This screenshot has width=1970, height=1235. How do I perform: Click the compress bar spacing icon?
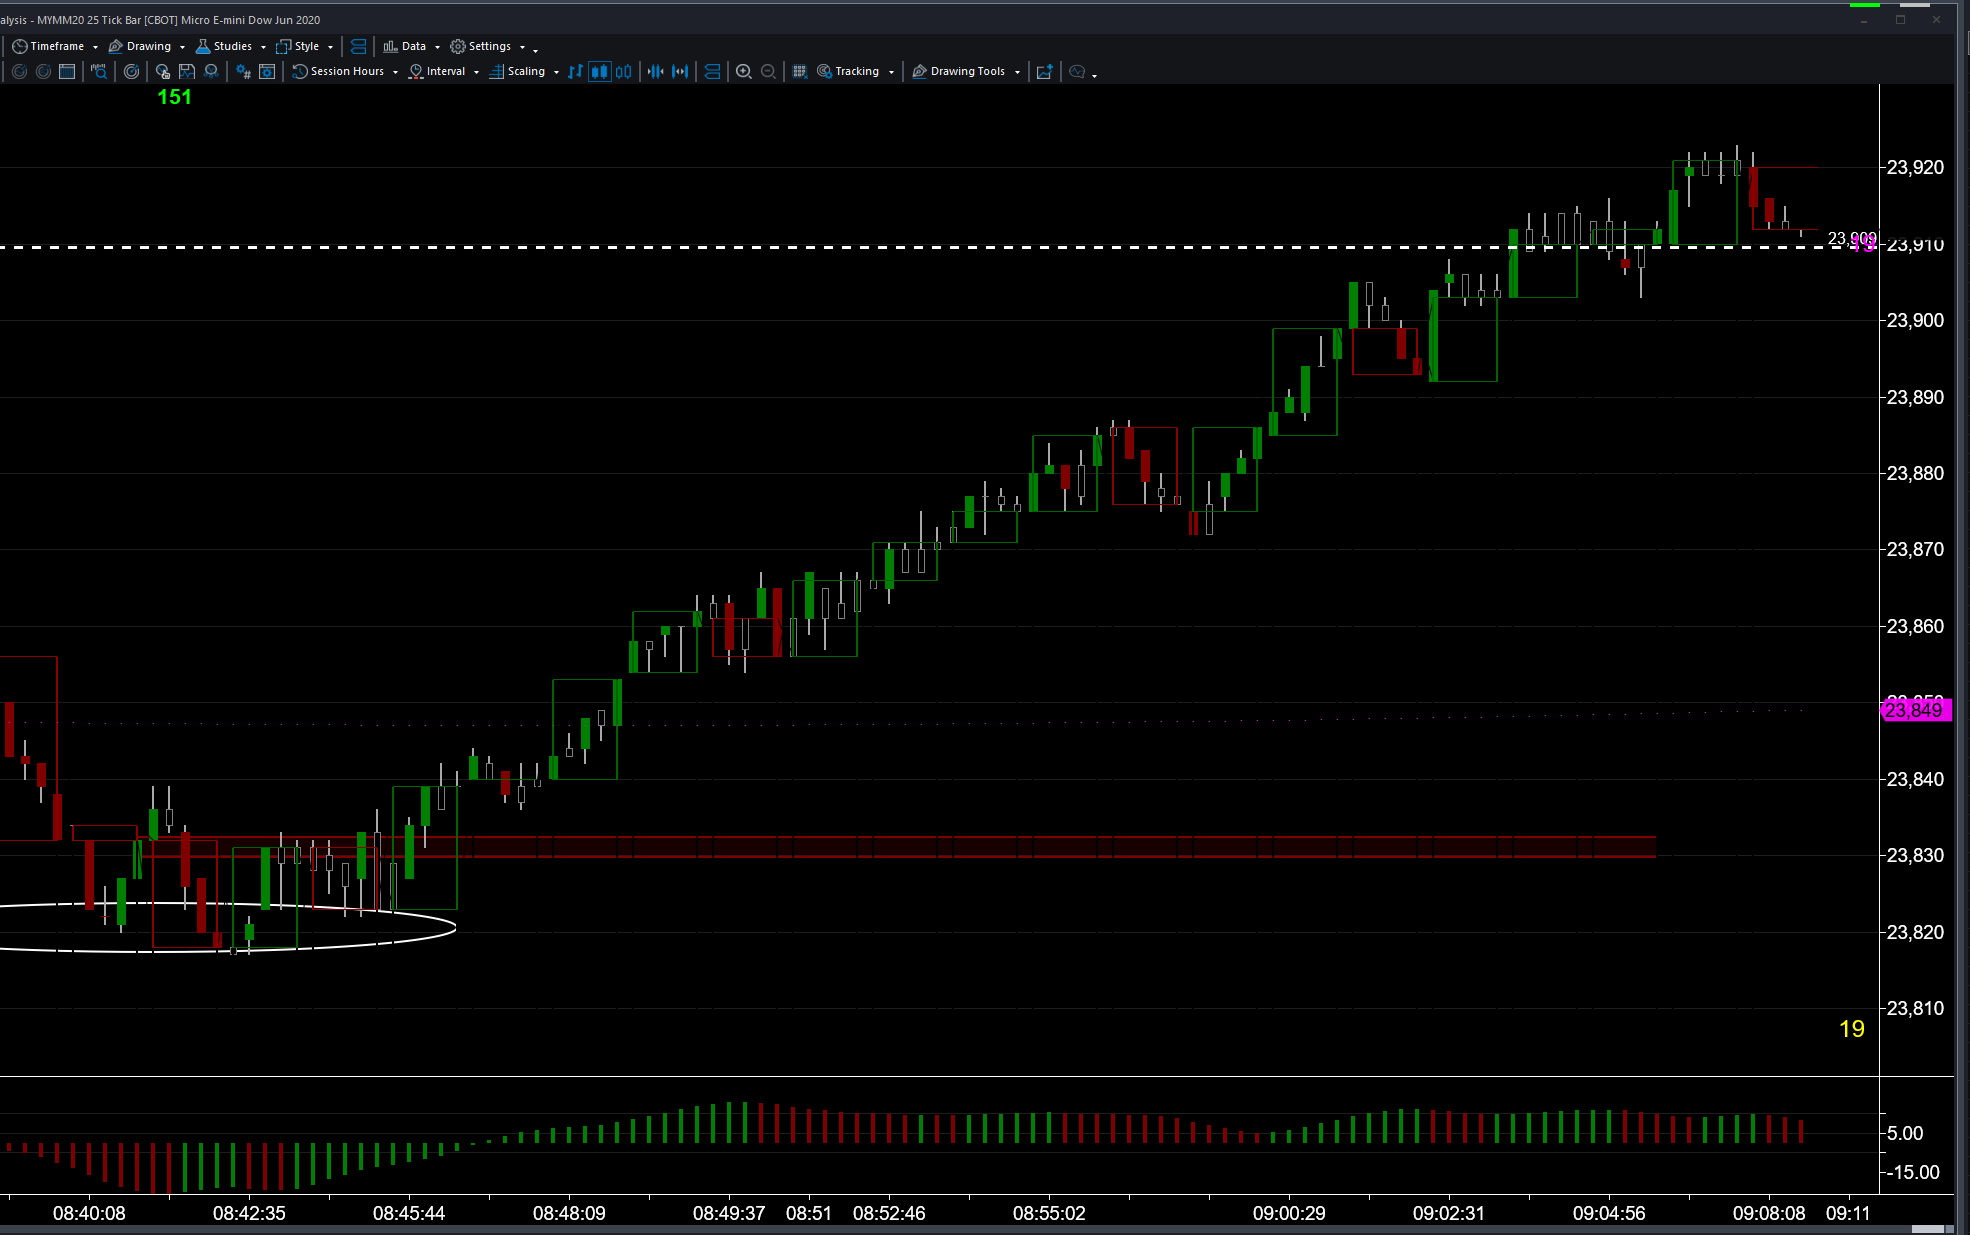(655, 71)
